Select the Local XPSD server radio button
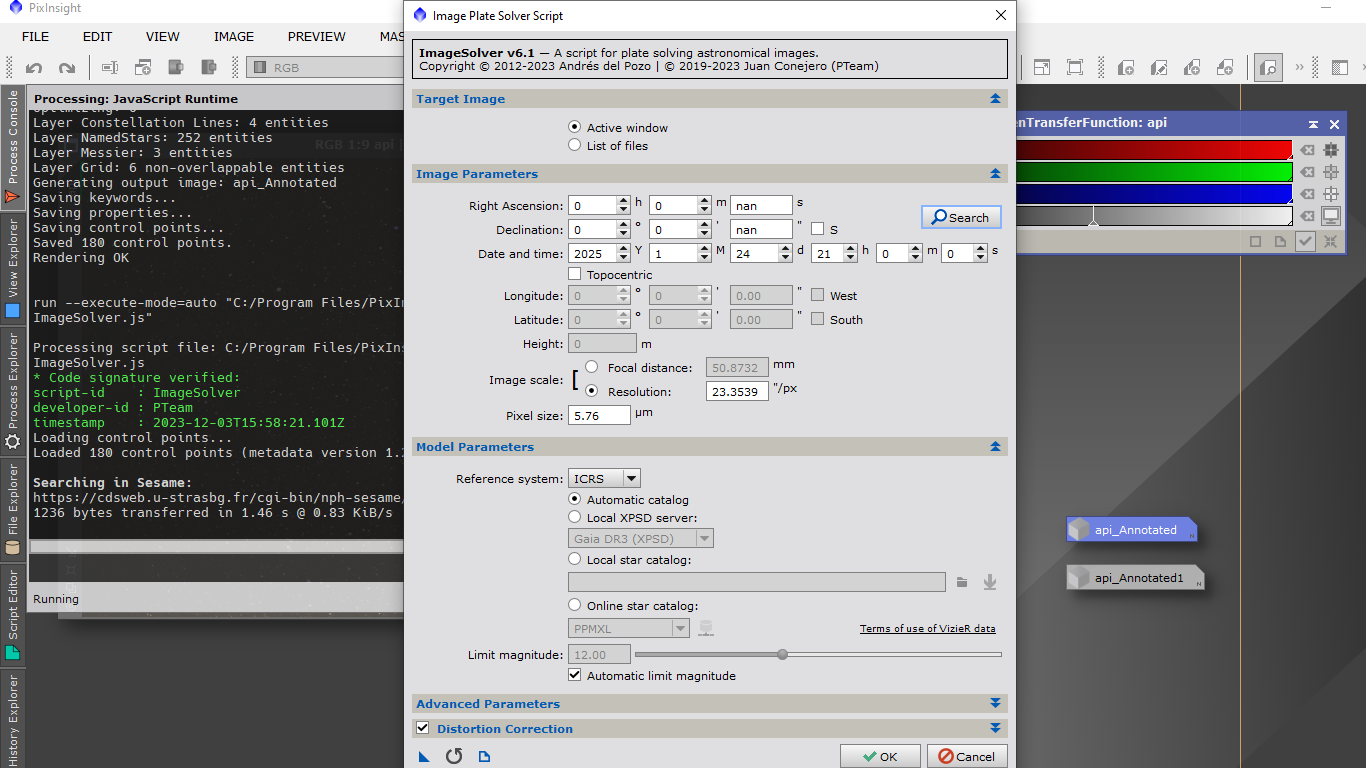 click(x=574, y=518)
